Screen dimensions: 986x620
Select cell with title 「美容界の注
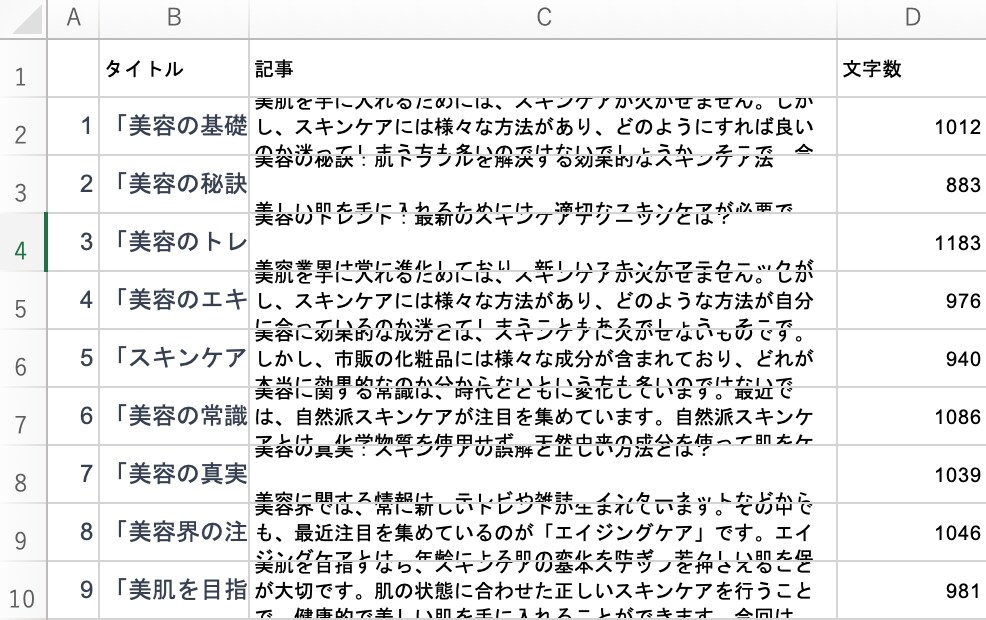click(174, 532)
